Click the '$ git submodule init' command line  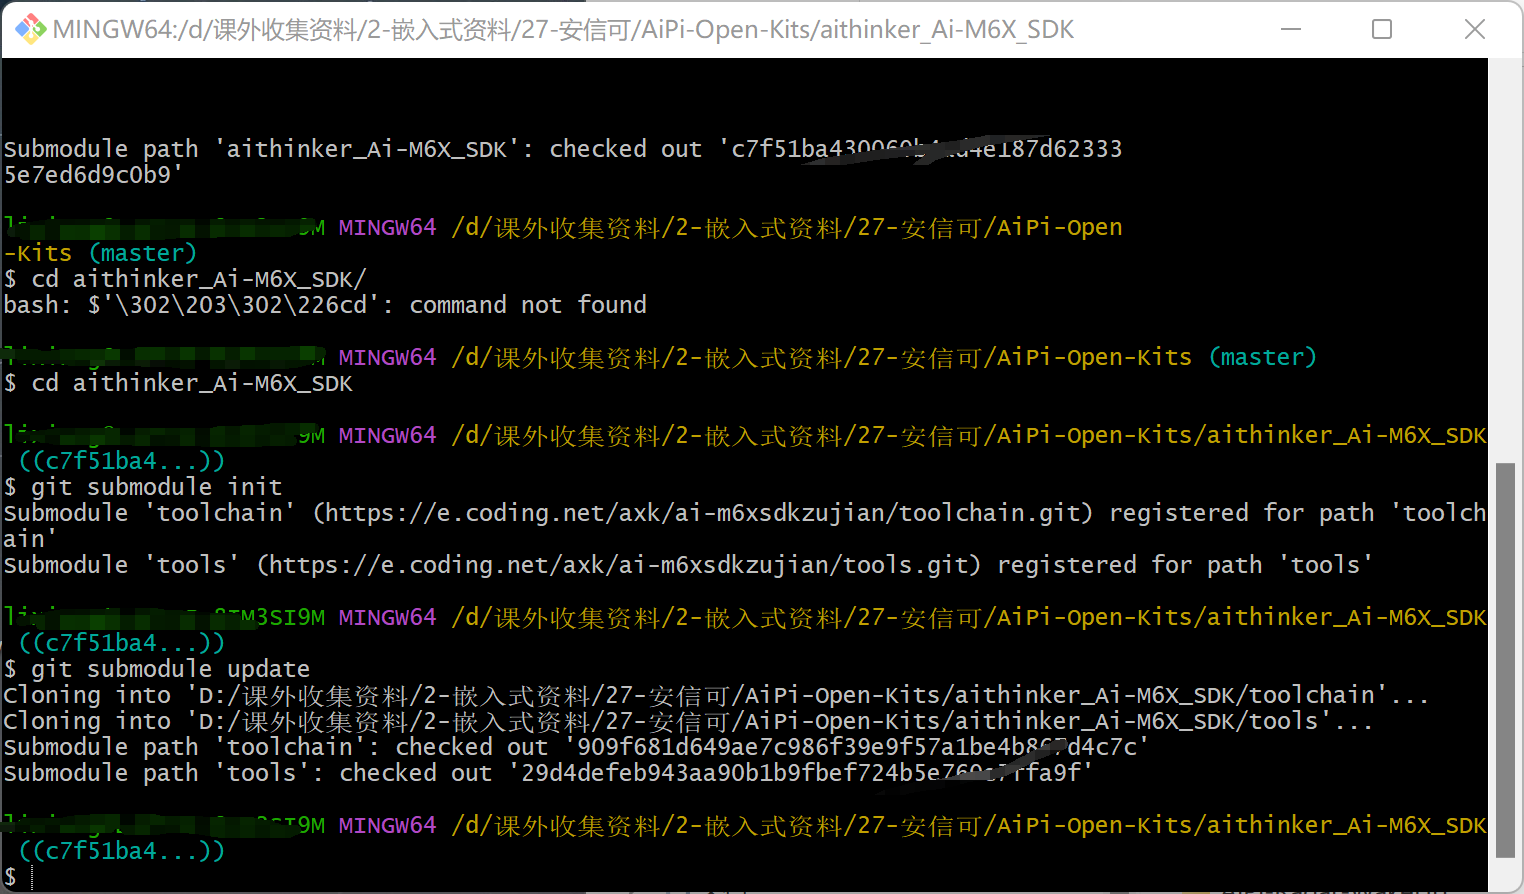coord(143,487)
